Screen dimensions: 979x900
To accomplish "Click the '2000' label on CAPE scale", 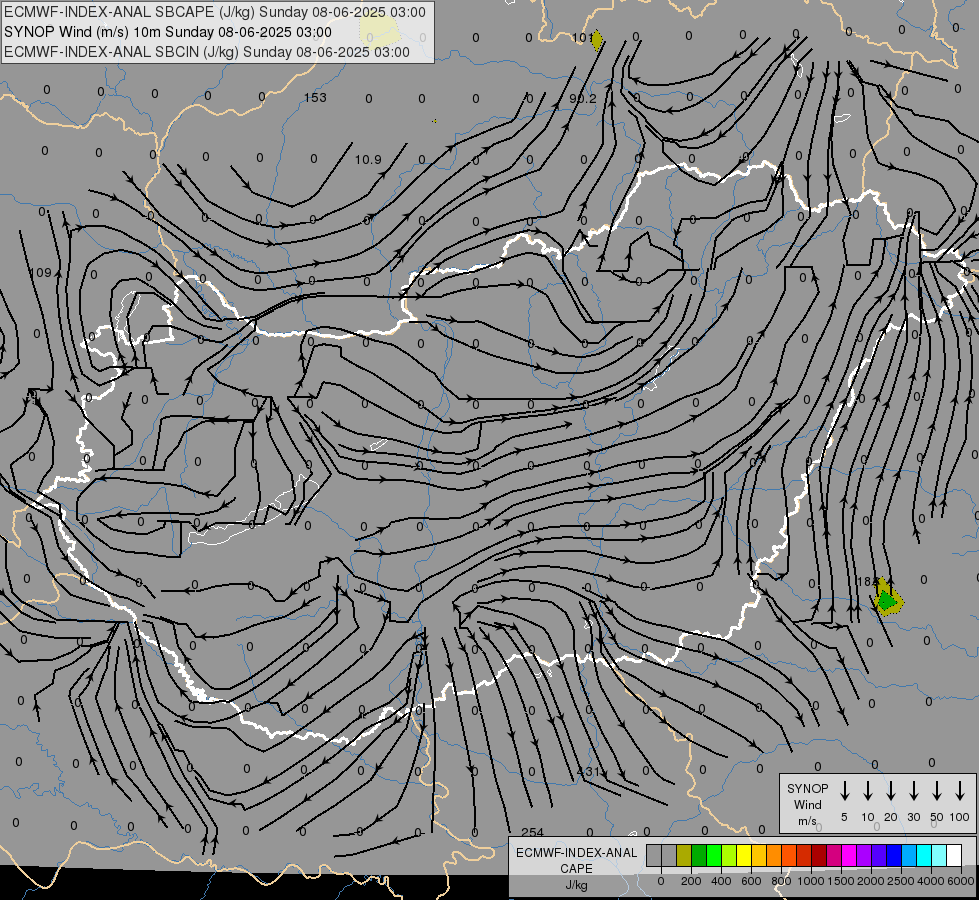I will click(870, 881).
